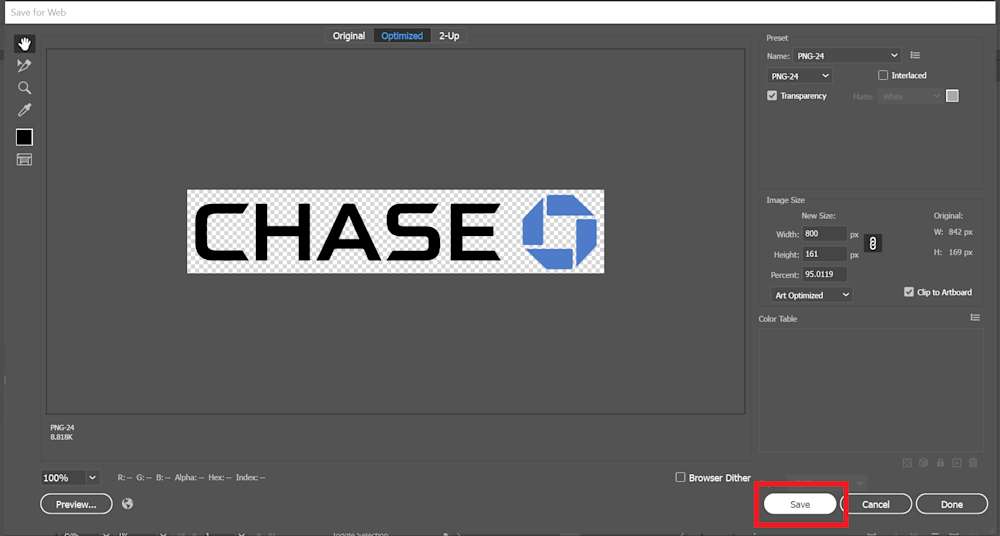This screenshot has width=1000, height=536.
Task: Click the Save button
Action: [800, 504]
